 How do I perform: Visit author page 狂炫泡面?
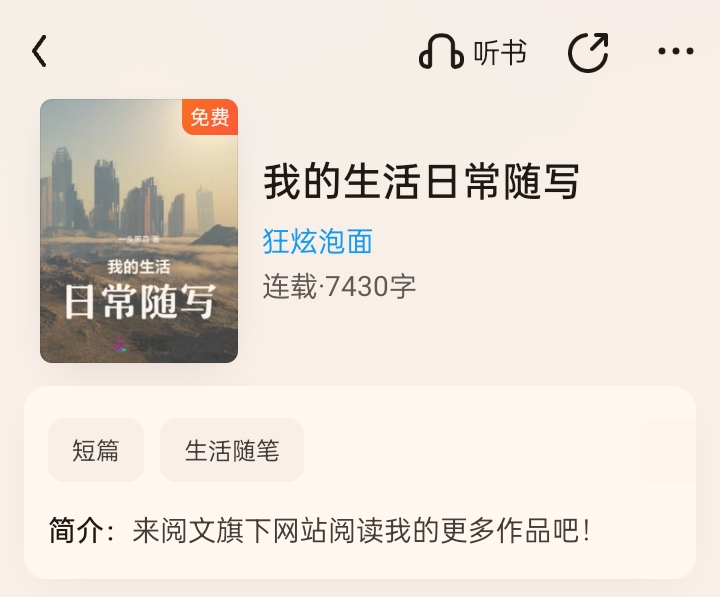point(318,241)
